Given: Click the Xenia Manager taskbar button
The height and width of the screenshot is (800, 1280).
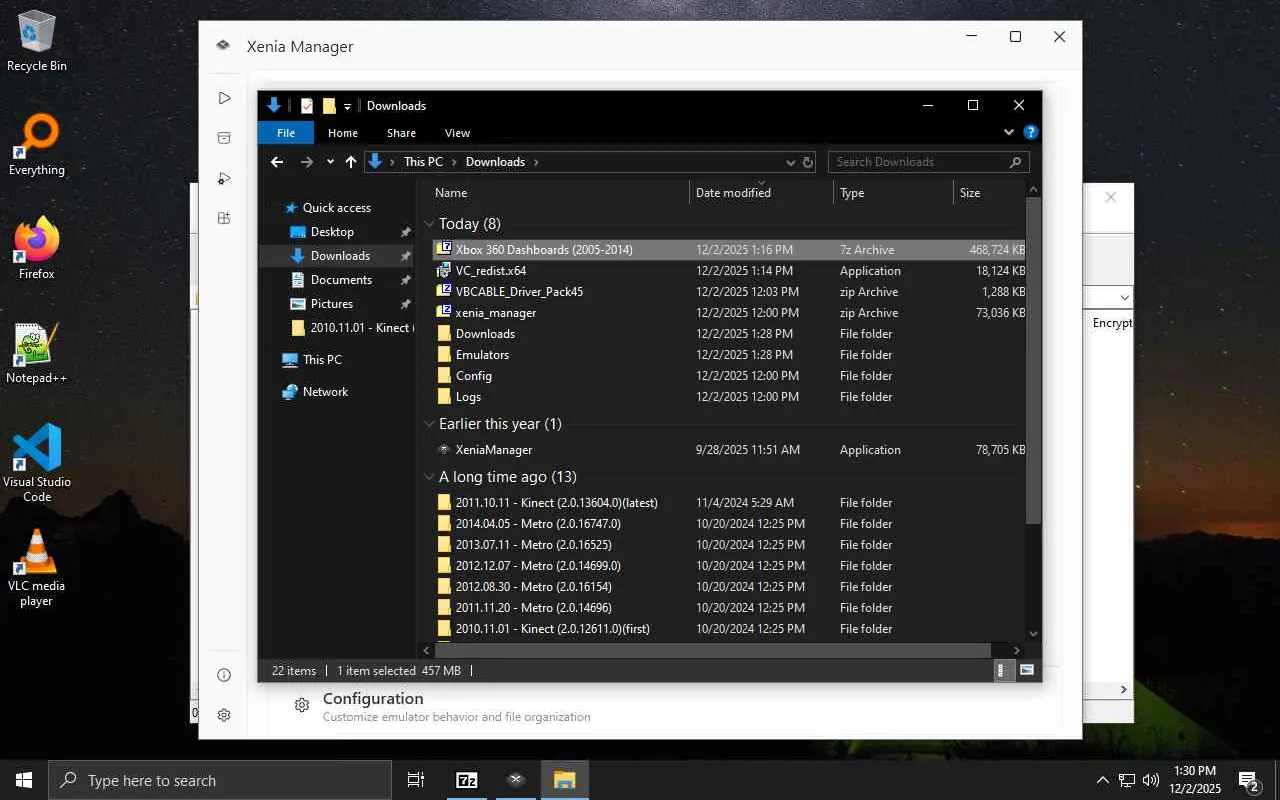Looking at the screenshot, I should click(515, 780).
